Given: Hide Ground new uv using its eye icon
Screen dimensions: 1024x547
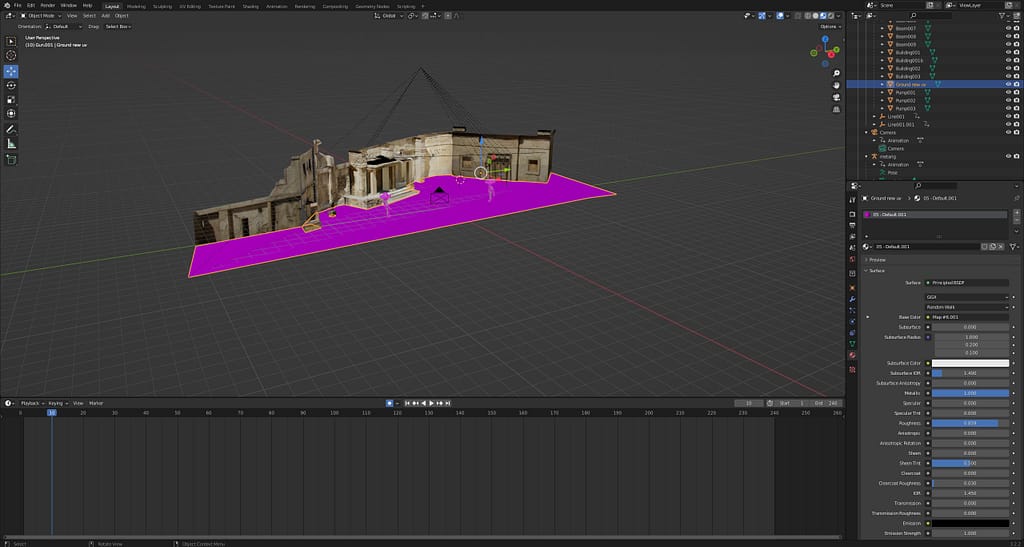Looking at the screenshot, I should click(1007, 84).
